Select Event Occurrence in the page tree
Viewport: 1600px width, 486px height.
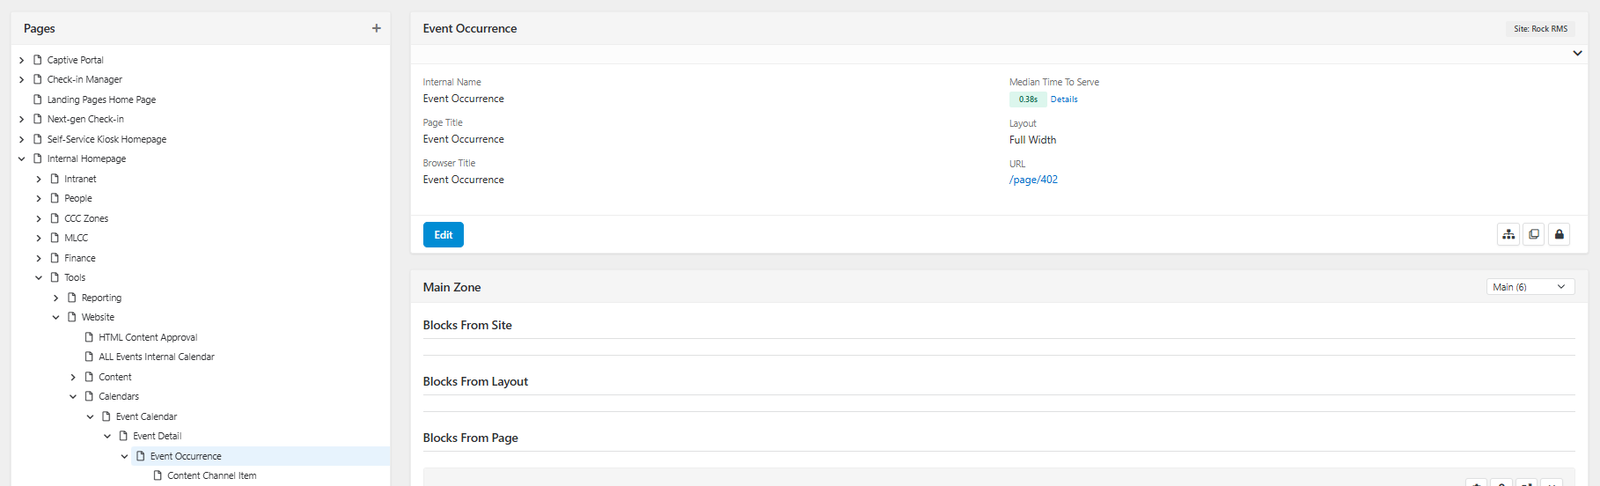coord(186,456)
